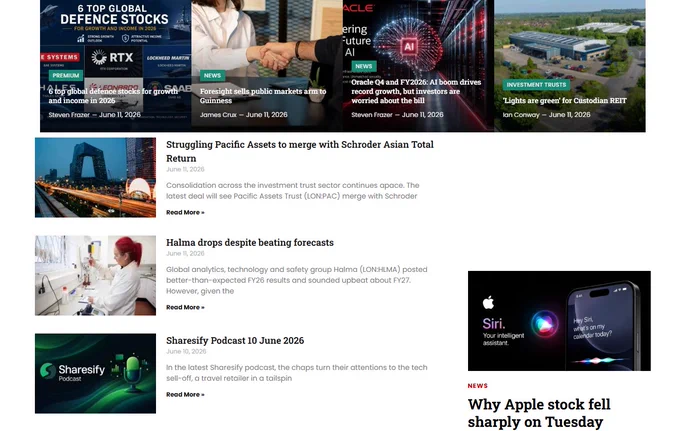Click NEWS tag on Foresight card
Viewport: 680px width, 431px height.
click(x=212, y=75)
